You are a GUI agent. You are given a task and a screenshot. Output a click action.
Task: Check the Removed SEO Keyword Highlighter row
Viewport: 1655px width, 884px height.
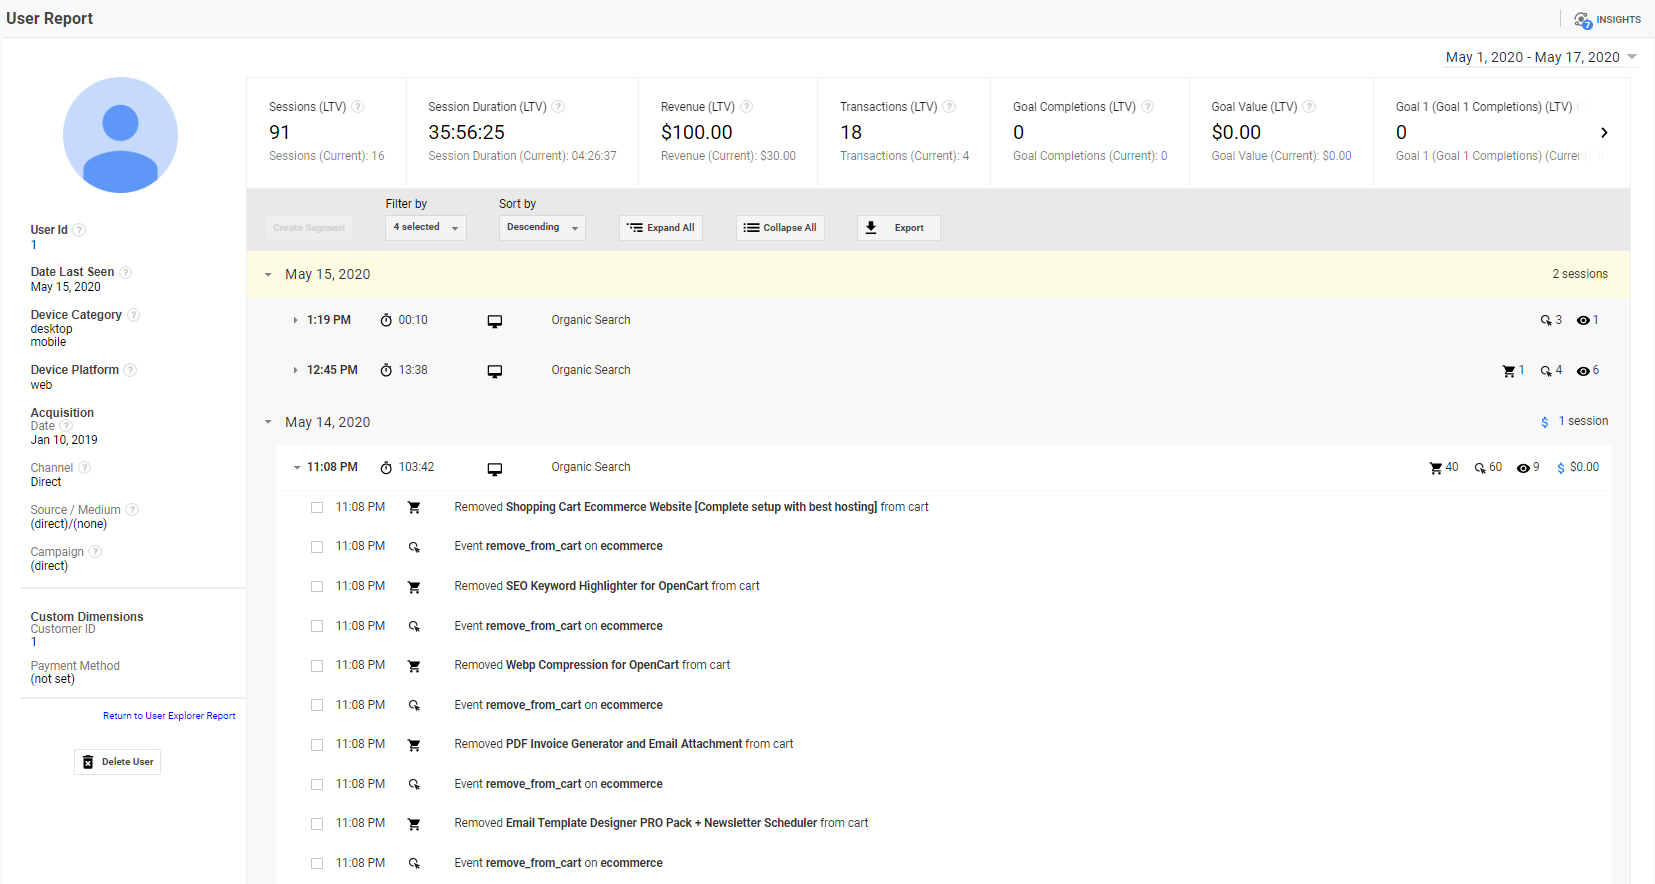(x=317, y=587)
